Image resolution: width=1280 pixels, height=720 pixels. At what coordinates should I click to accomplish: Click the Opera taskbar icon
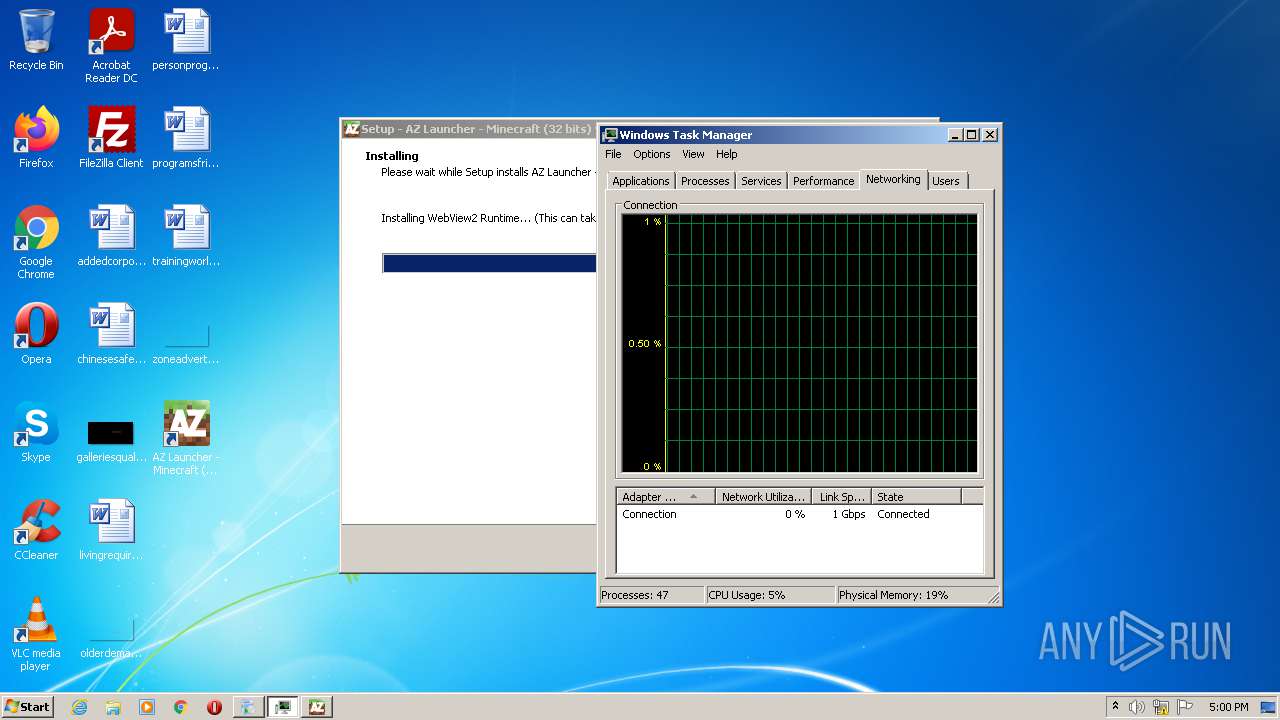[x=214, y=707]
